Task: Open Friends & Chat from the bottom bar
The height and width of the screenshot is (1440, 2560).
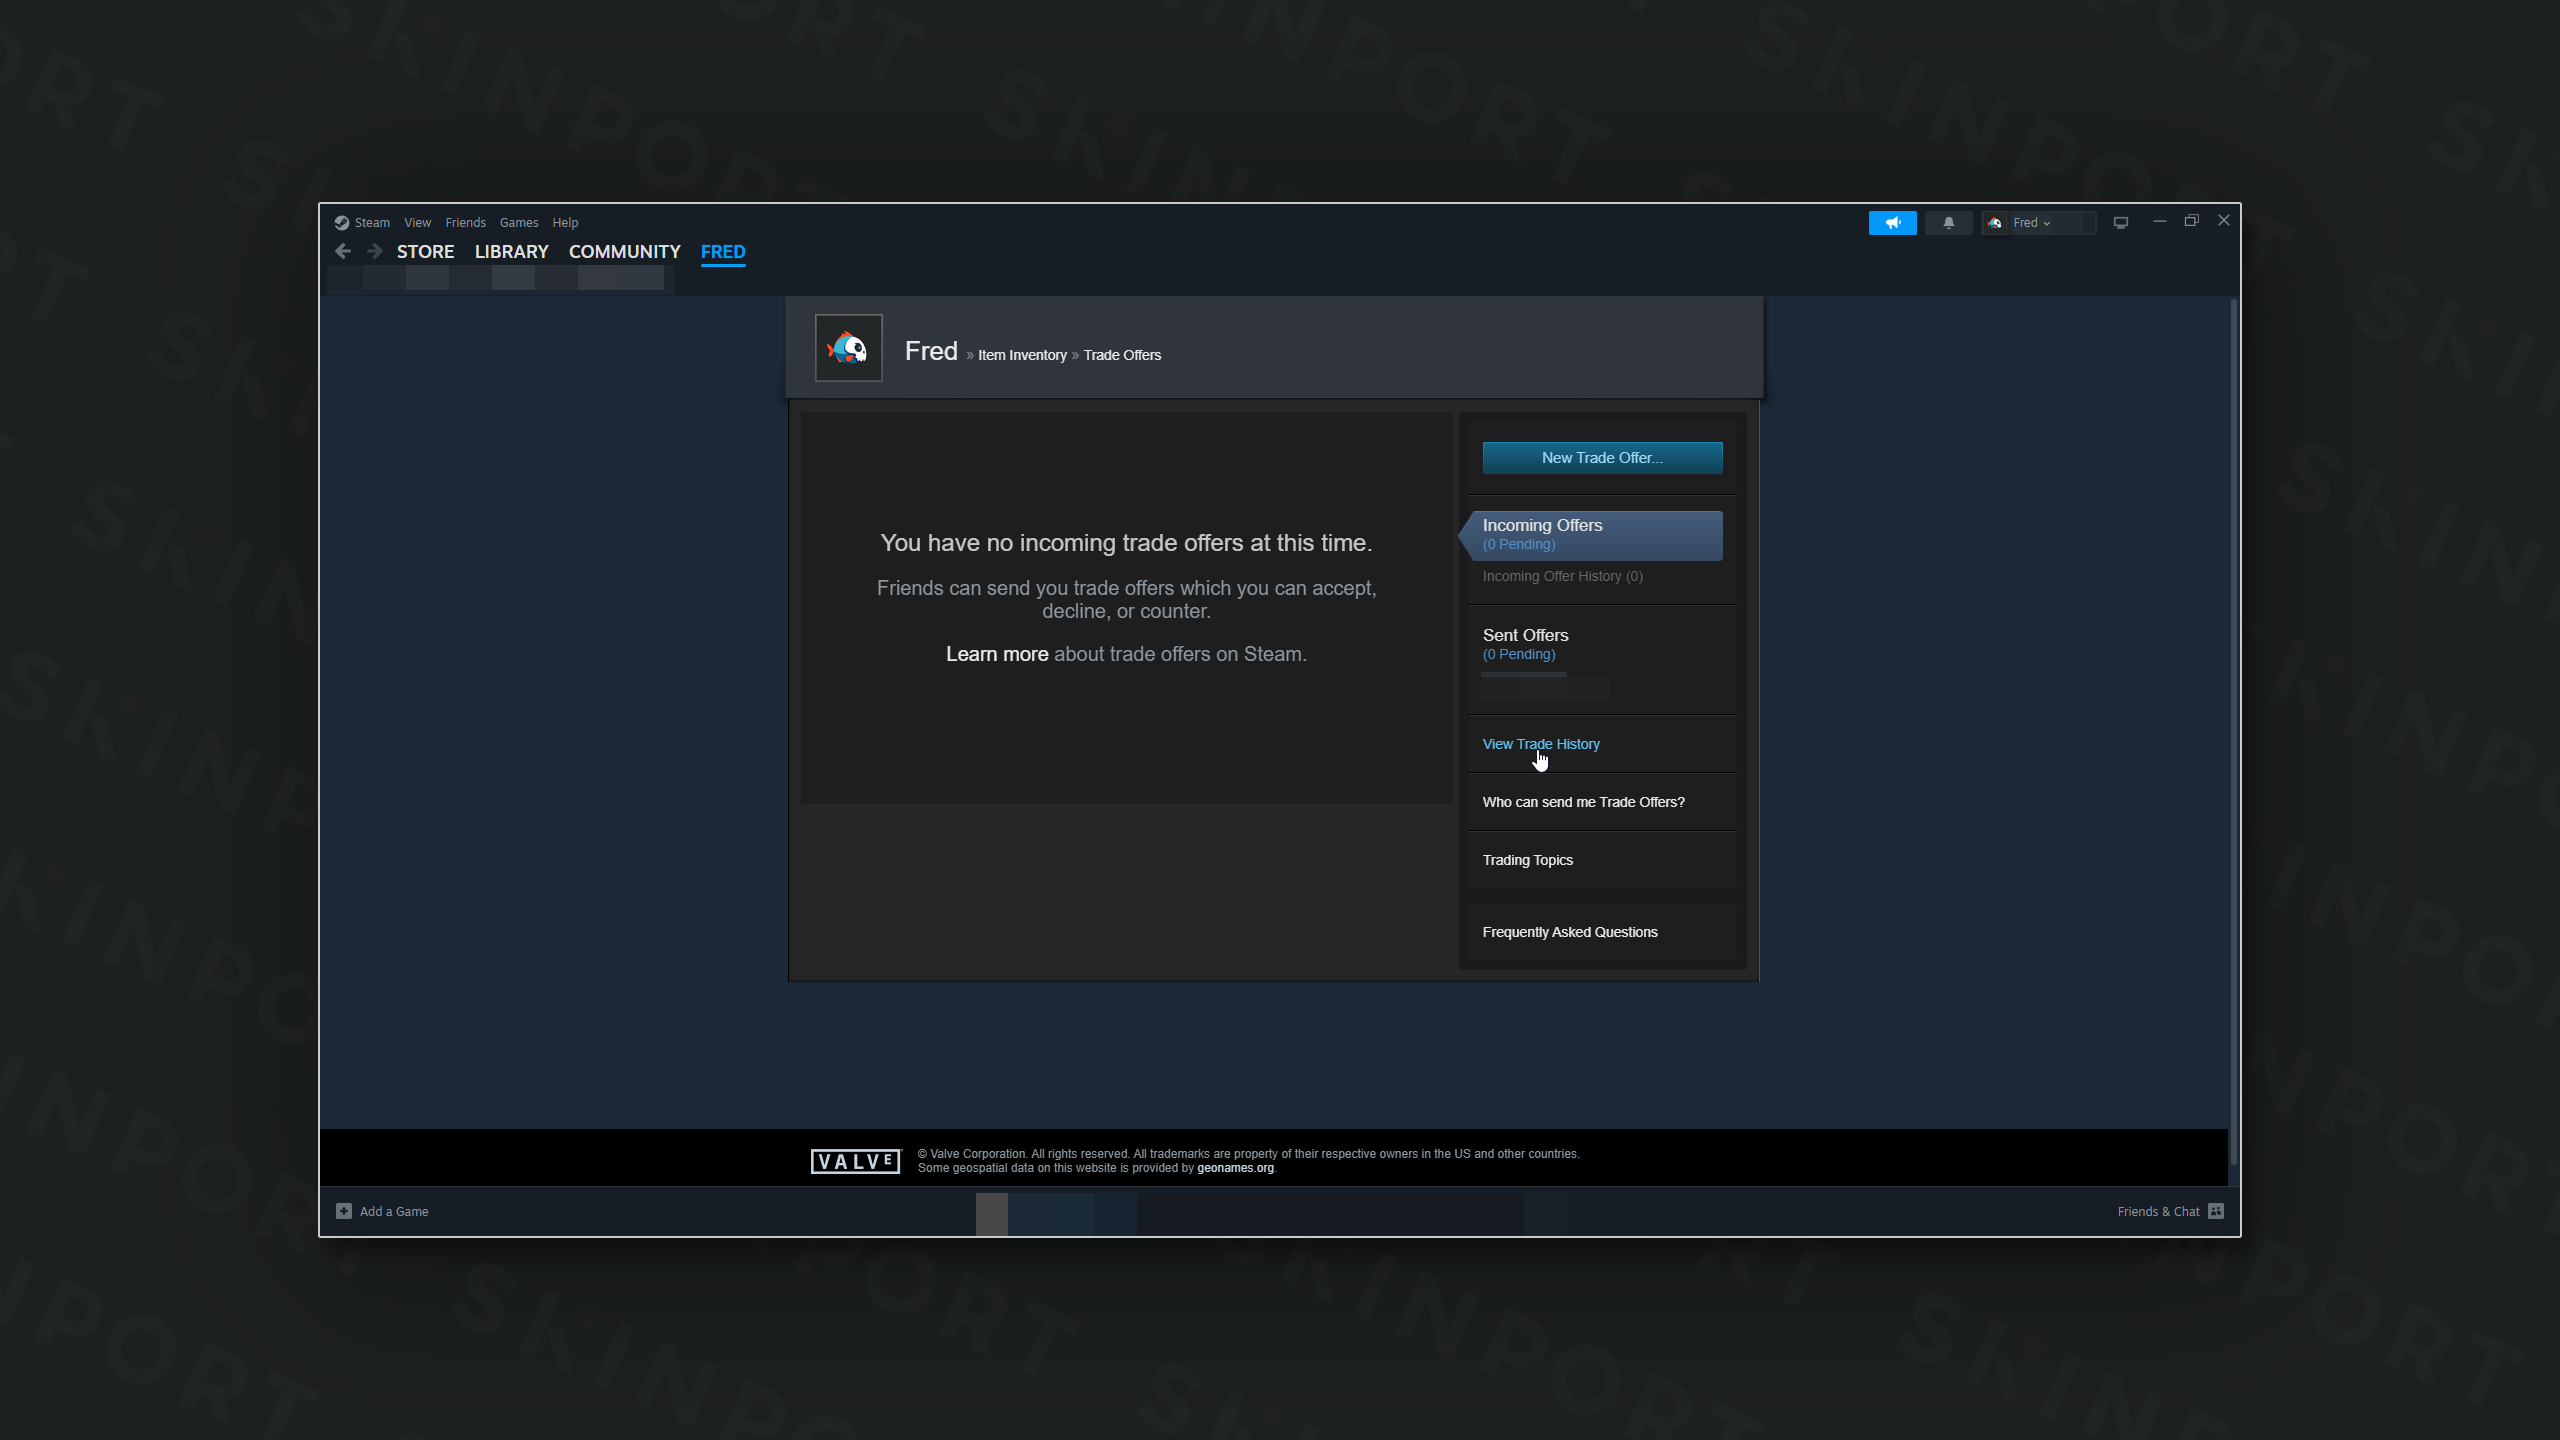Action: tap(2158, 1211)
